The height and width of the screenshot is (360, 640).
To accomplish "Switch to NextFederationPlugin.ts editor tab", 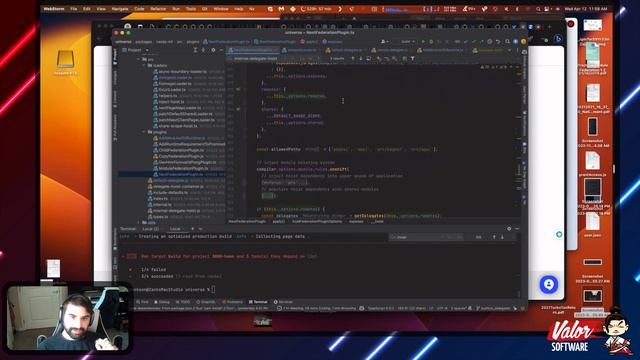I will point(252,50).
